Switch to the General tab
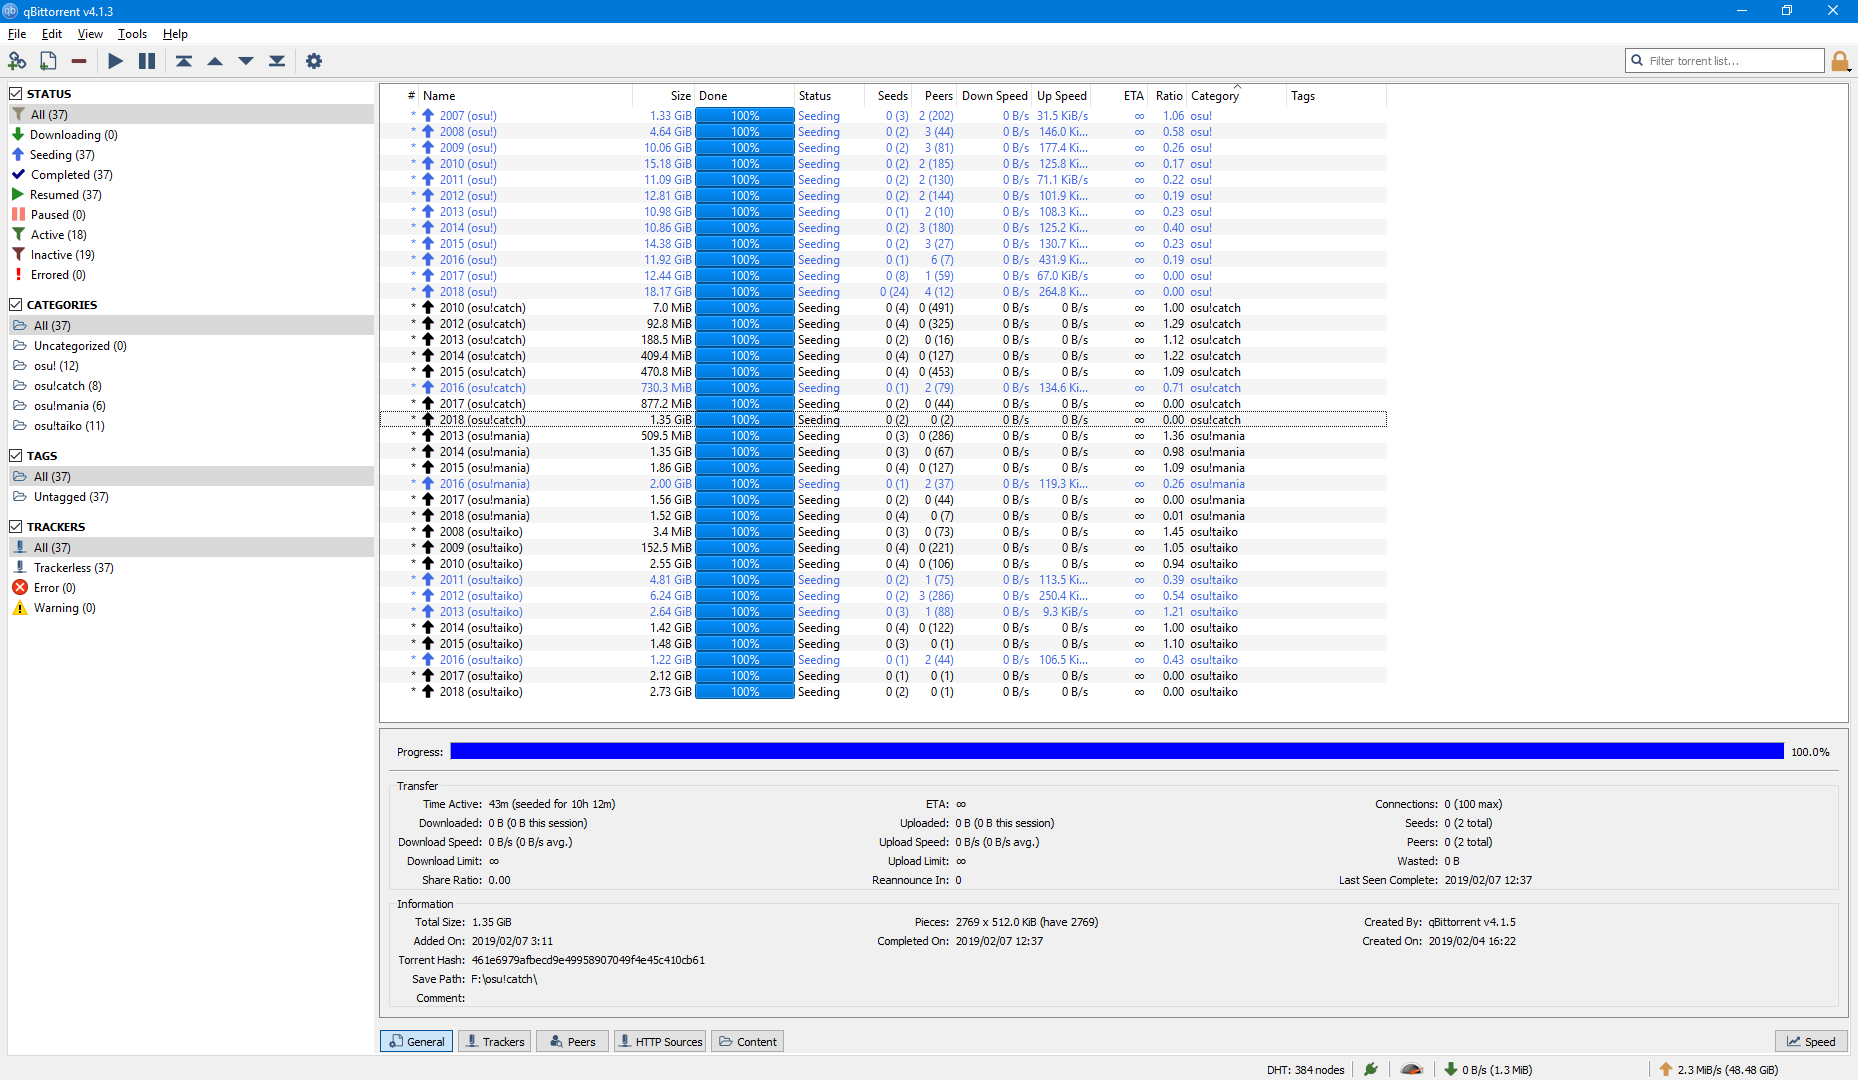 pyautogui.click(x=416, y=1041)
